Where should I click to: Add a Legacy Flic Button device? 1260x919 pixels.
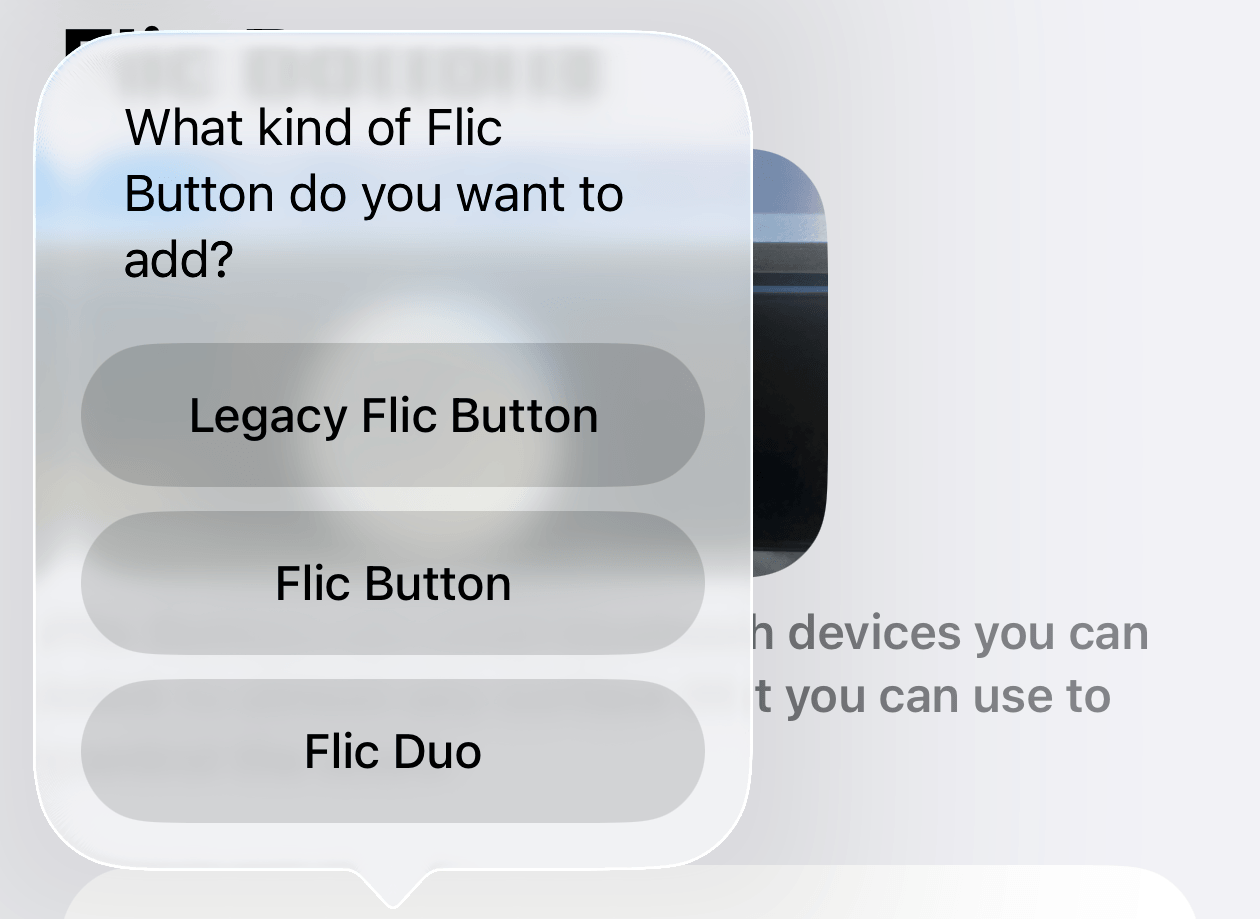(x=393, y=415)
